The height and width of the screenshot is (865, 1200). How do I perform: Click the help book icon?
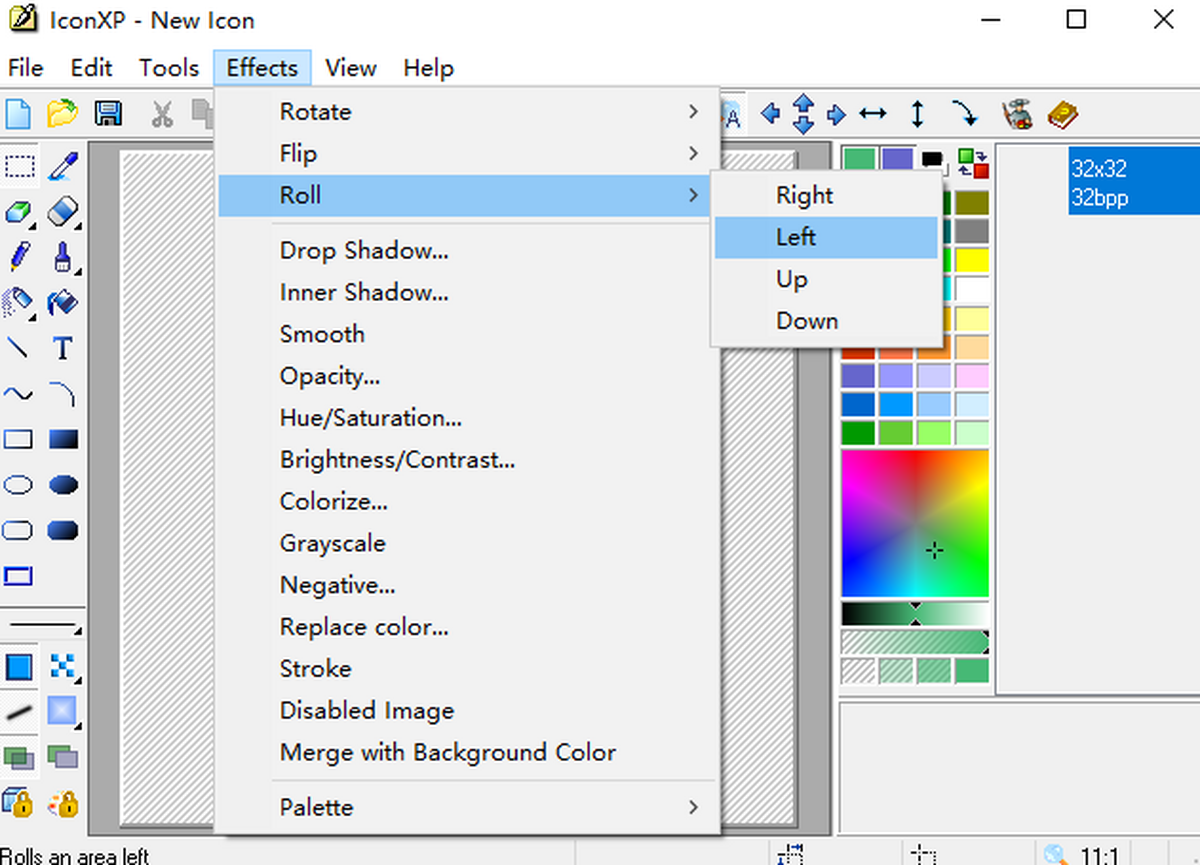1062,114
